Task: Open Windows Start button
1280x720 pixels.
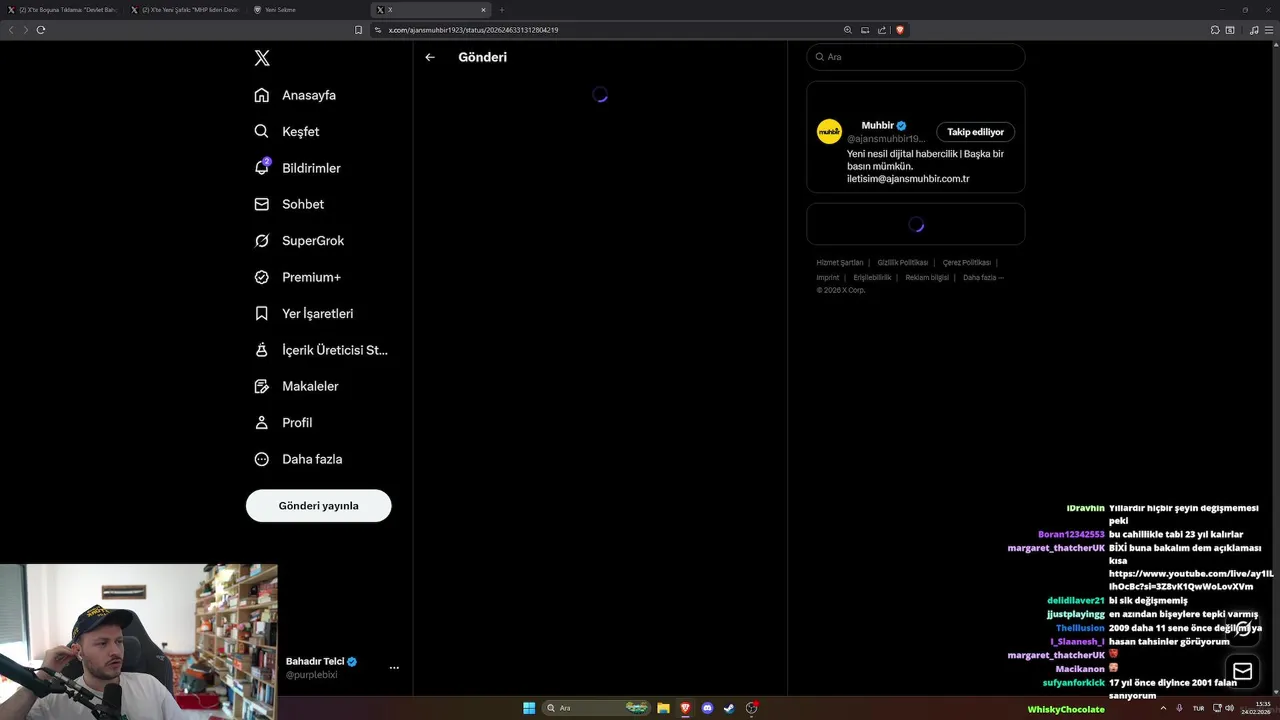Action: point(529,708)
